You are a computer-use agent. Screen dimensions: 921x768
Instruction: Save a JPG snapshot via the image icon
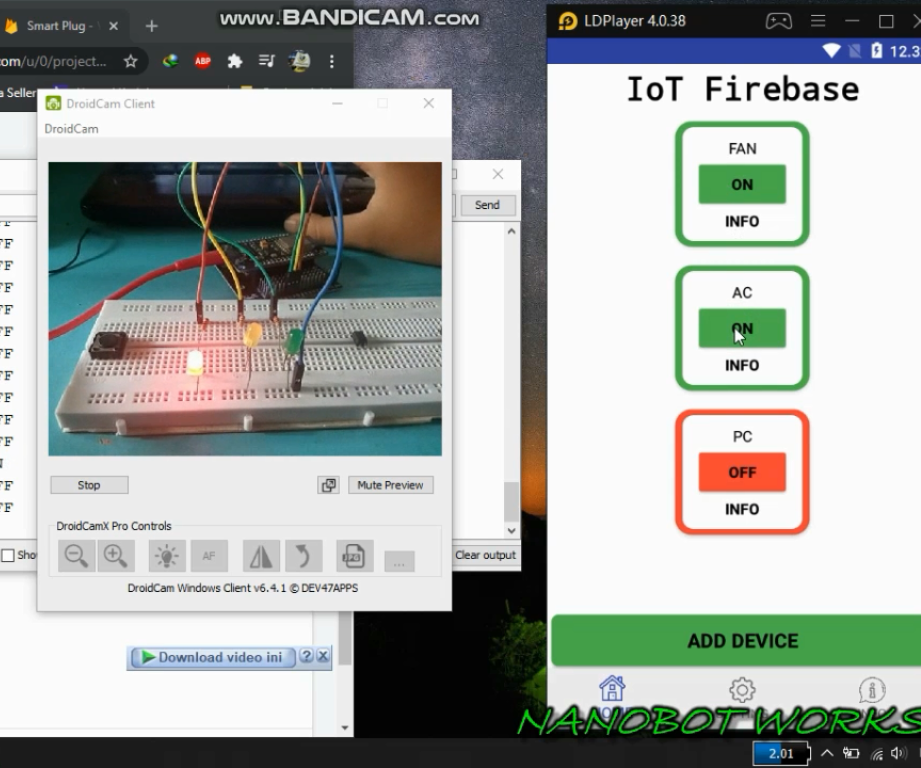coord(354,556)
